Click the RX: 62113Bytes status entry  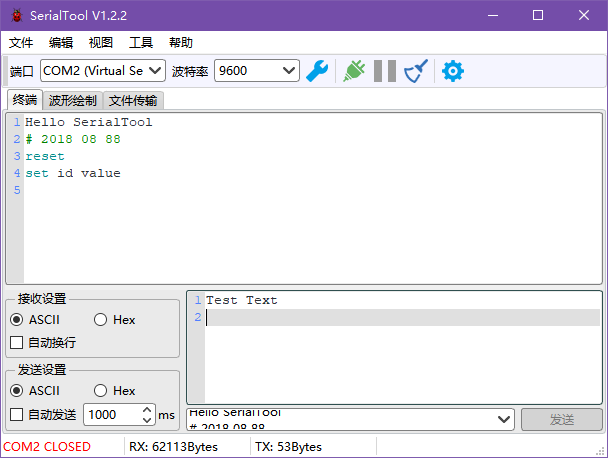pos(173,447)
